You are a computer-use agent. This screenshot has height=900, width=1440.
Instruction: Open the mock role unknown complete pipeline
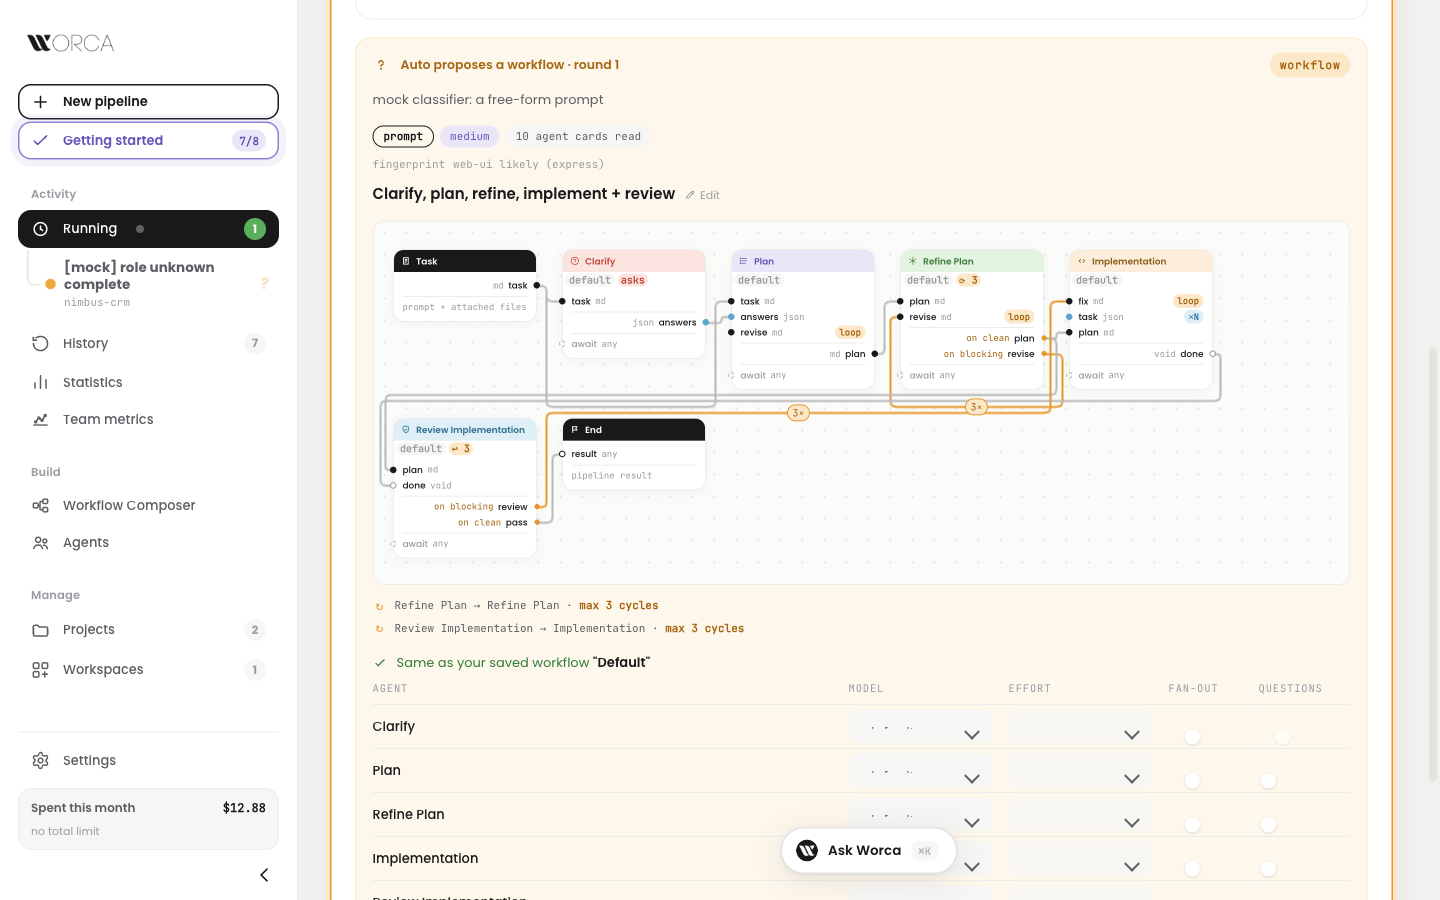coord(148,283)
